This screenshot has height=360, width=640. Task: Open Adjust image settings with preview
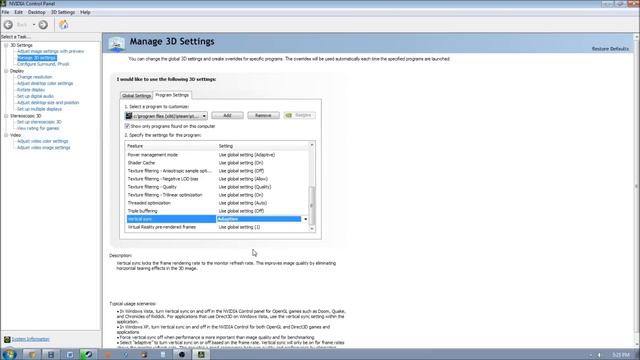click(x=51, y=51)
